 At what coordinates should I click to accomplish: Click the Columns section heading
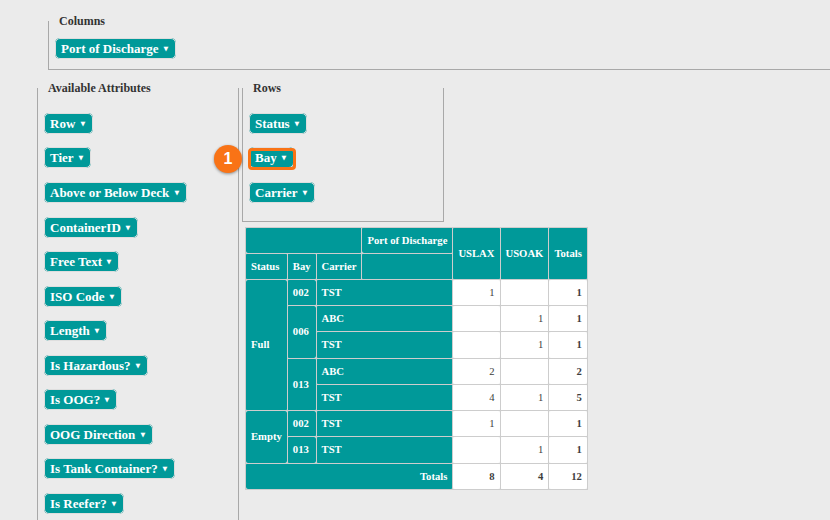[x=82, y=21]
